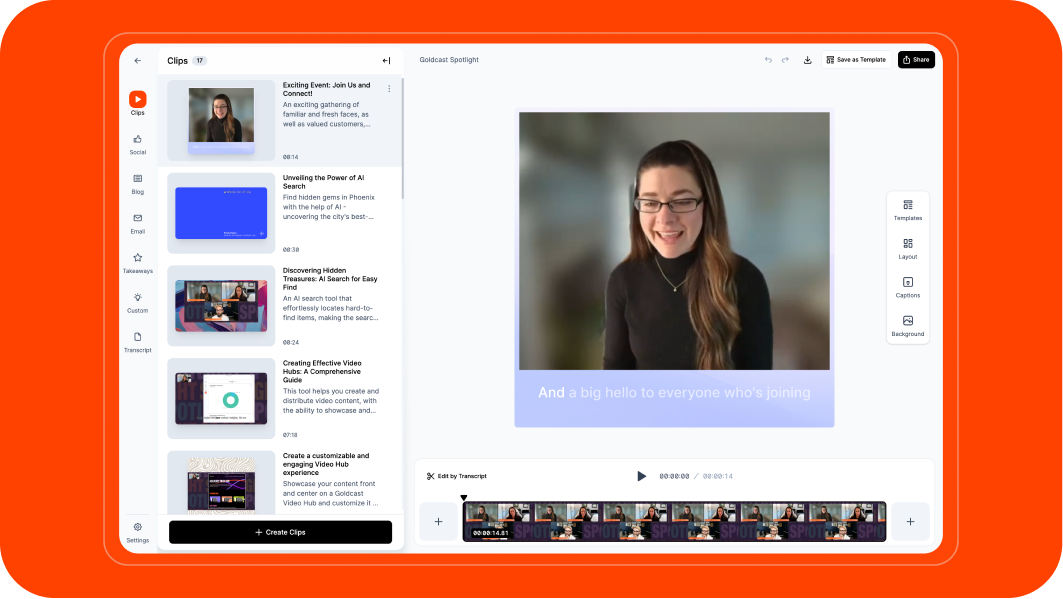Play the video clip

(x=641, y=476)
